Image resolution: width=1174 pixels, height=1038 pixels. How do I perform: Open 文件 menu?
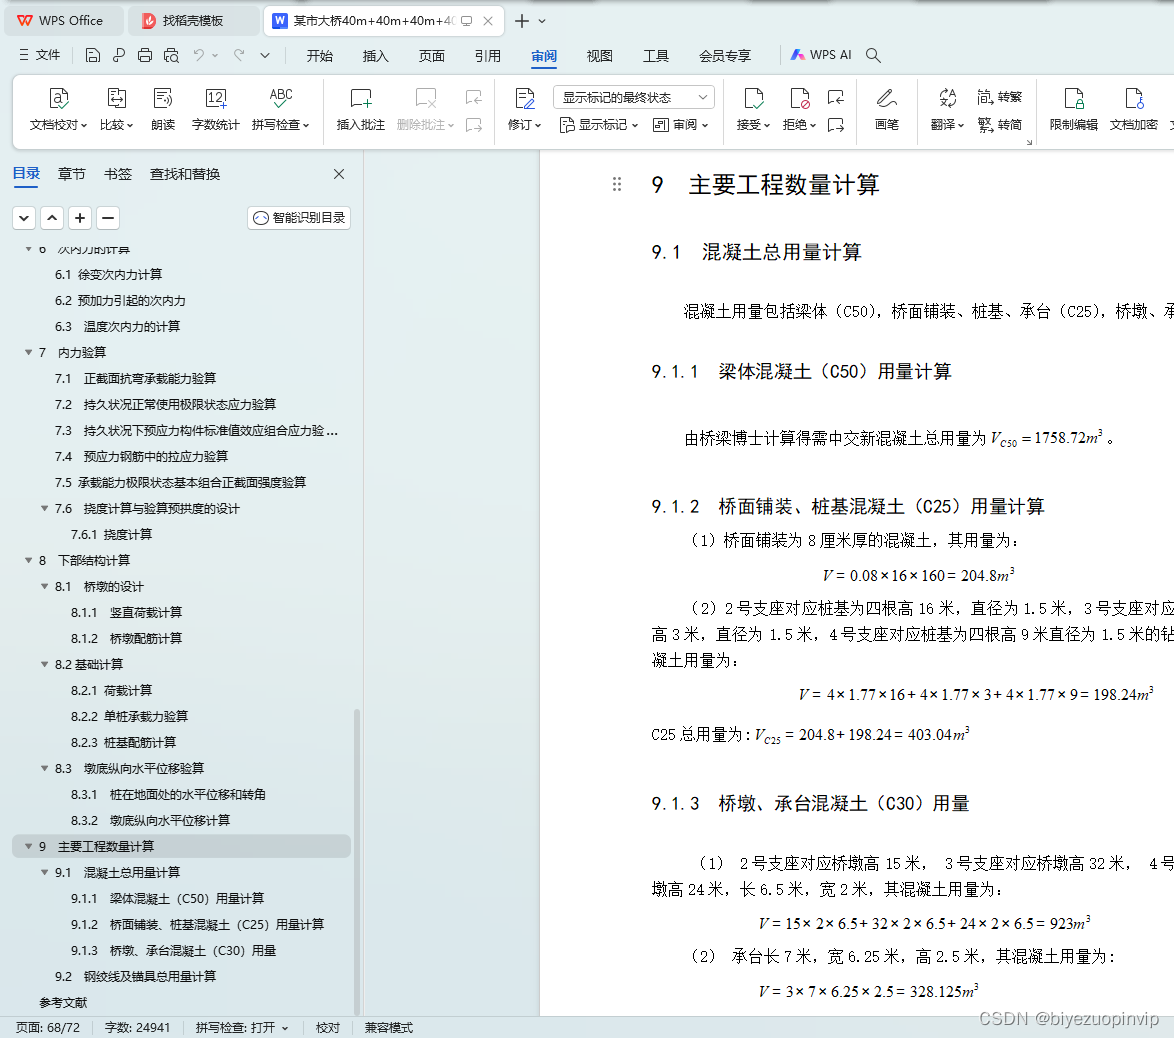tap(40, 55)
